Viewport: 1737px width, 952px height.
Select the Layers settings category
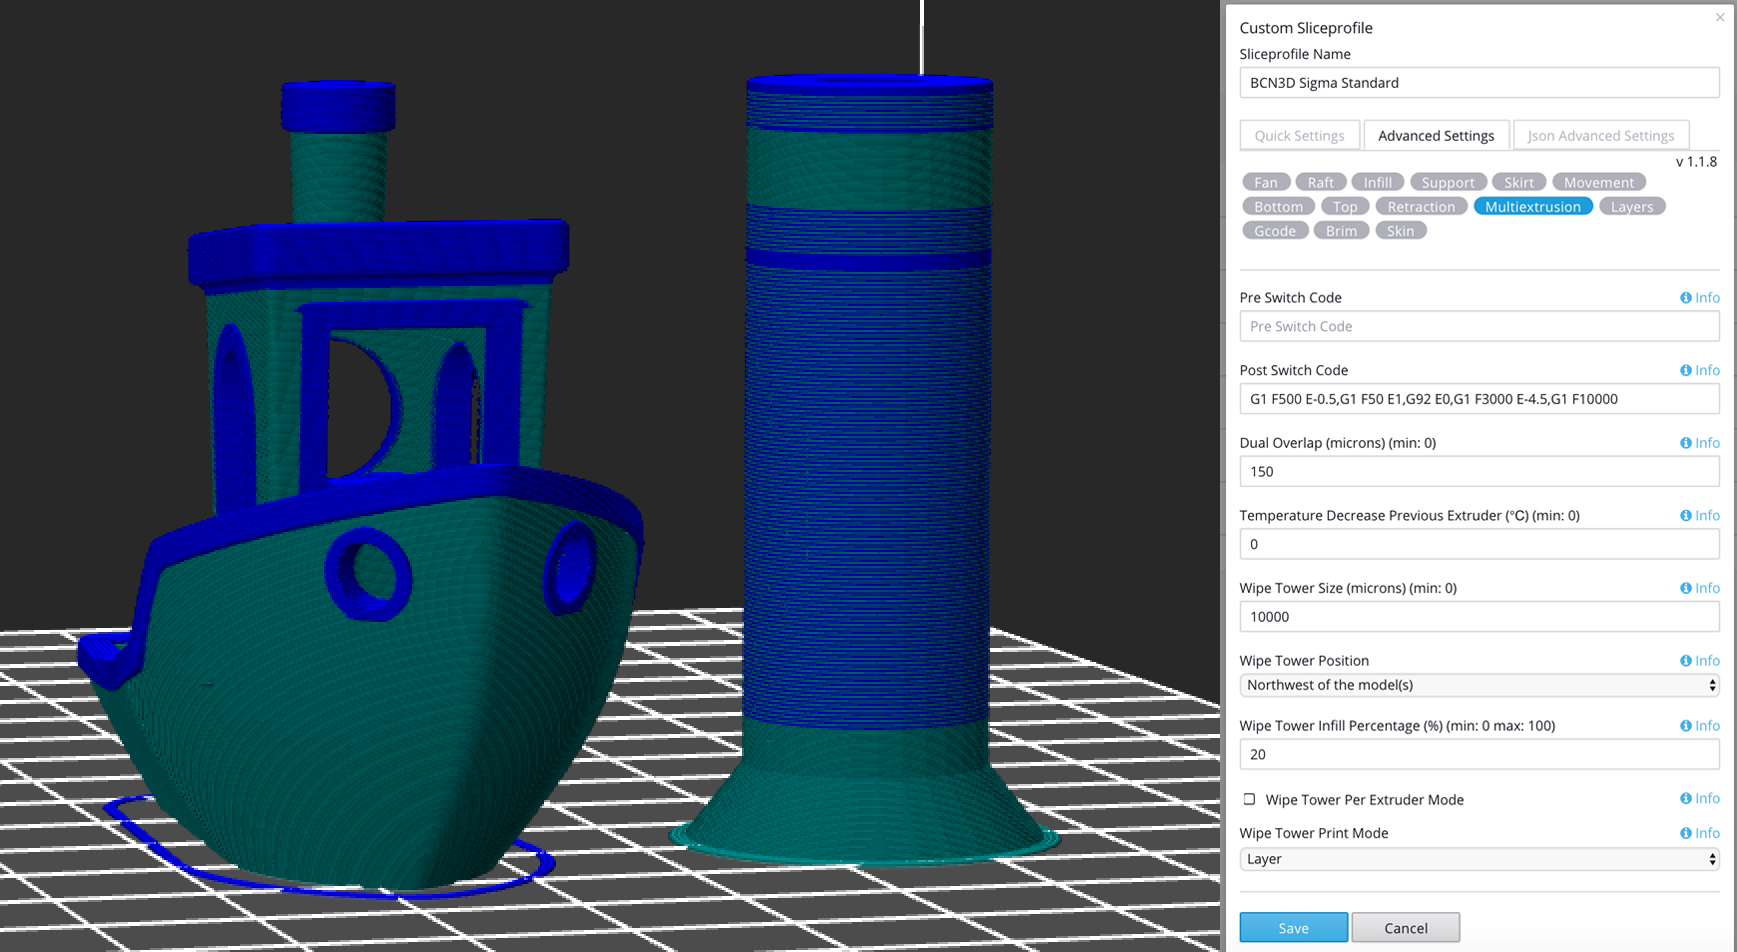point(1631,206)
